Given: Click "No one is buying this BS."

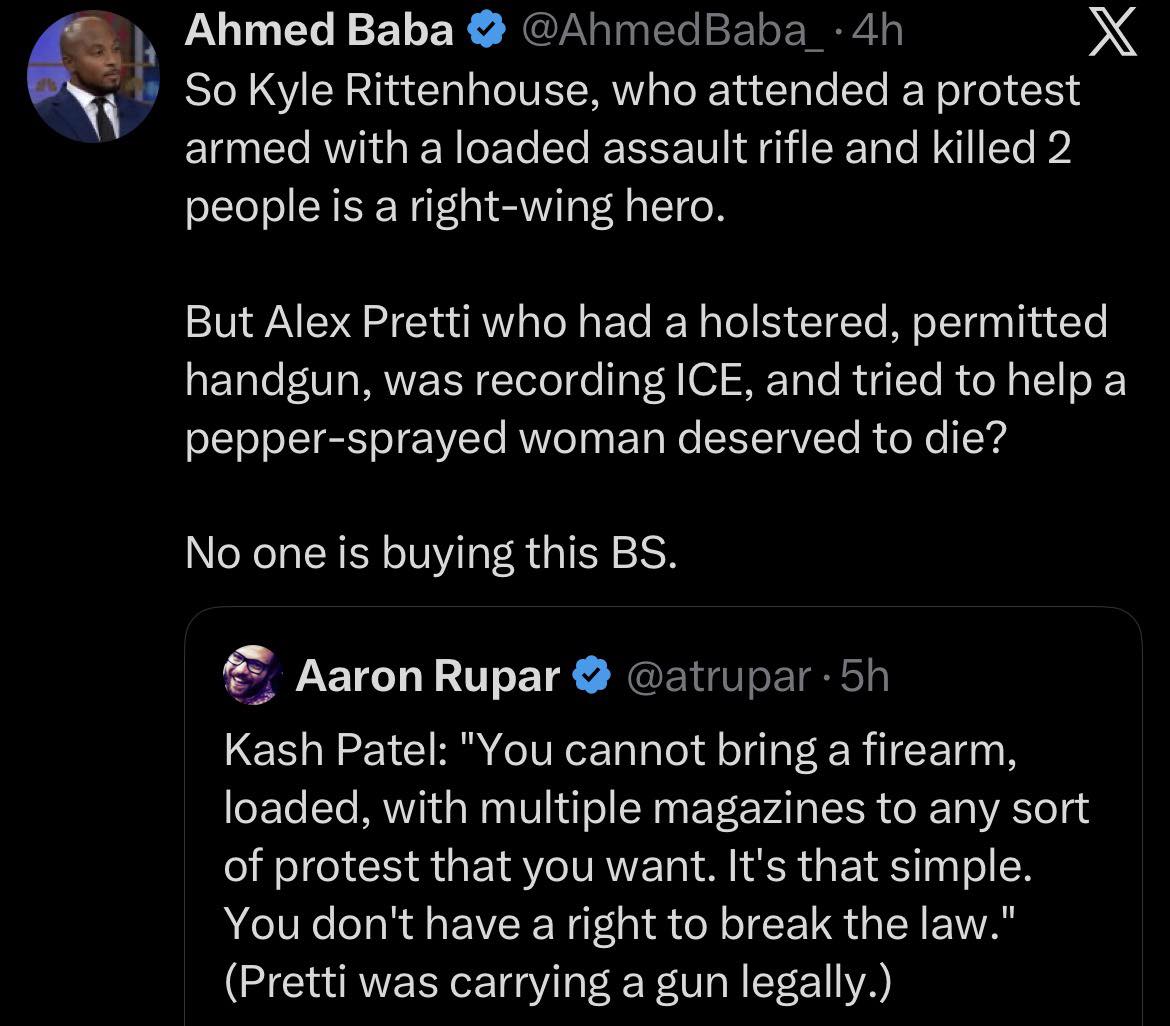Looking at the screenshot, I should (x=431, y=553).
